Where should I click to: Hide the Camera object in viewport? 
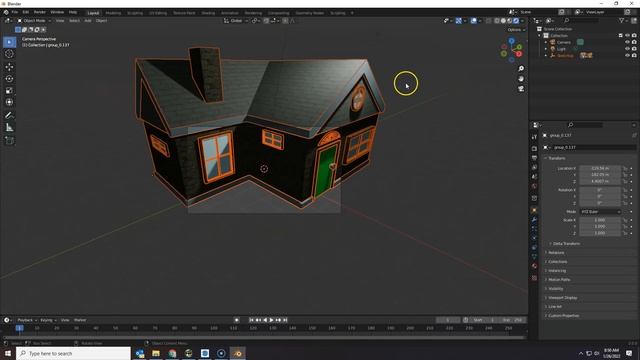pos(627,42)
